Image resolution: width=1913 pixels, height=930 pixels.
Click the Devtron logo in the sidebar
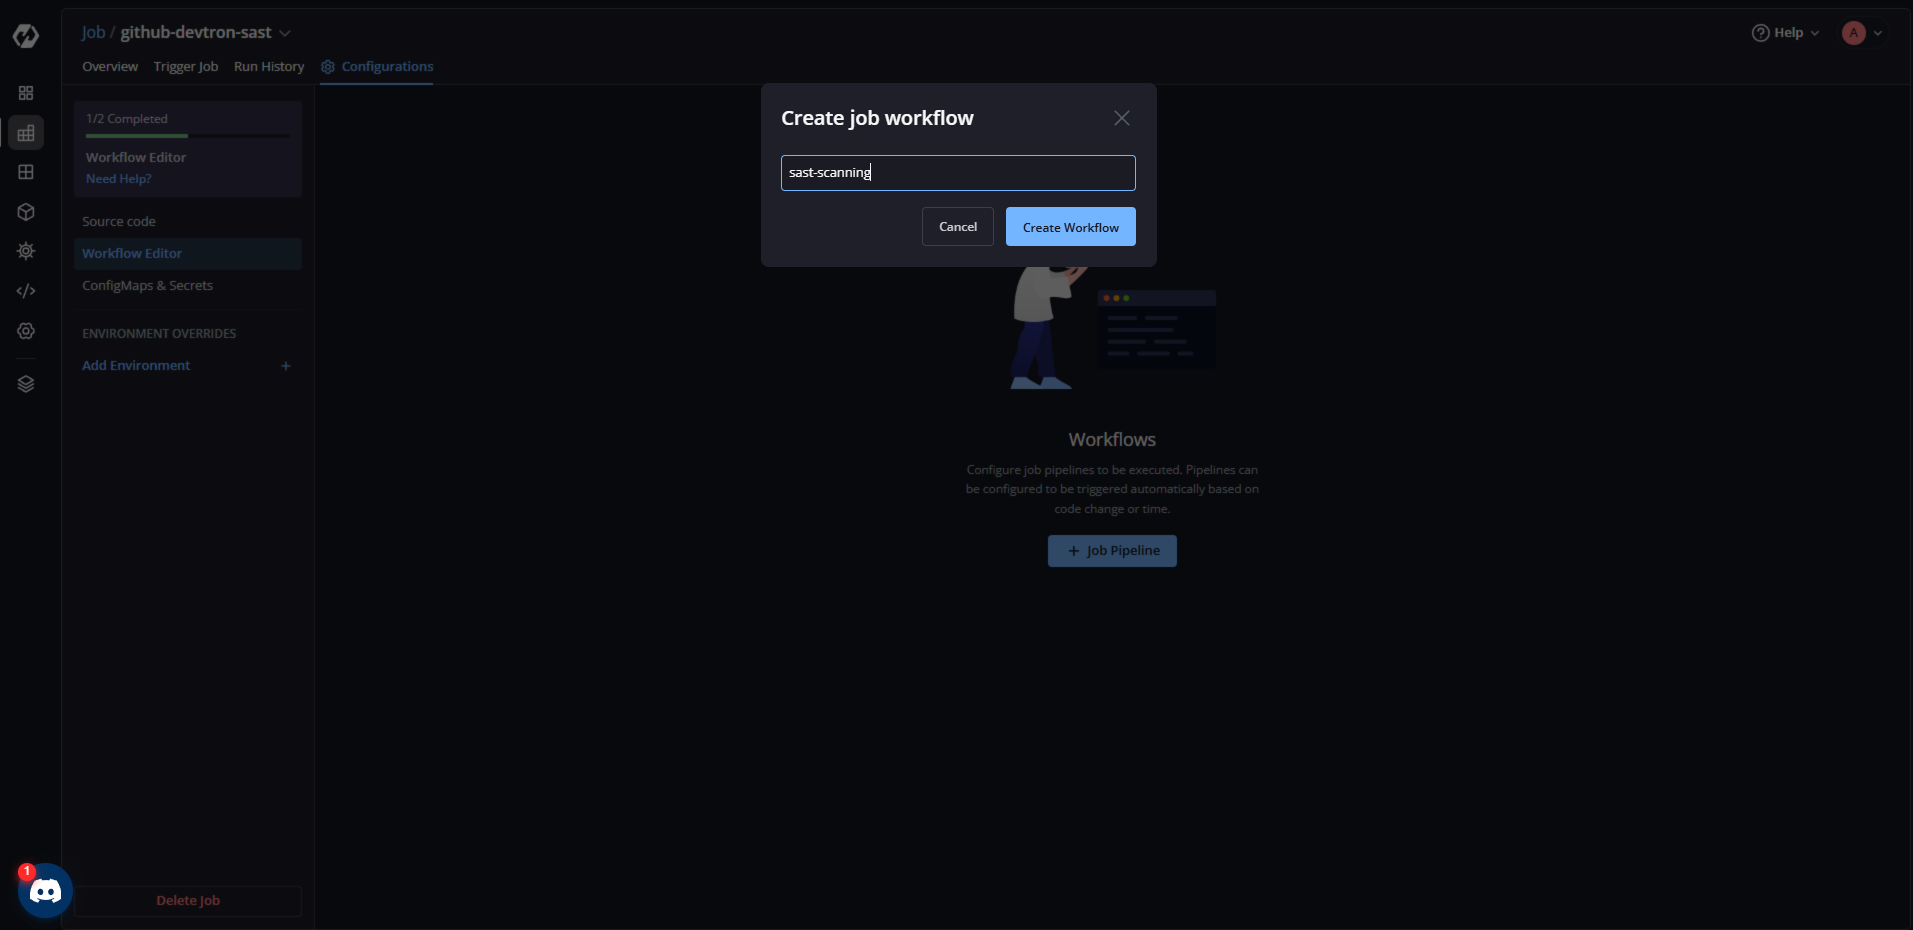click(26, 36)
